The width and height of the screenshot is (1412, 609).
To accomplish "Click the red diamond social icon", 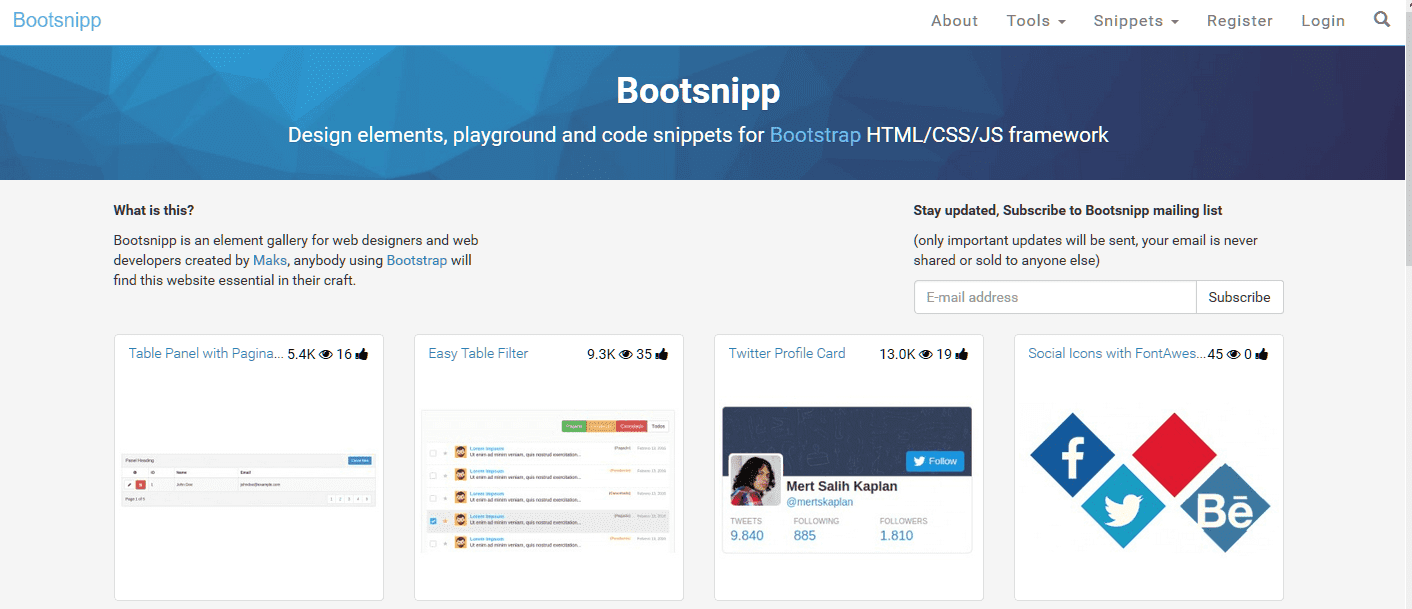I will click(x=1173, y=456).
